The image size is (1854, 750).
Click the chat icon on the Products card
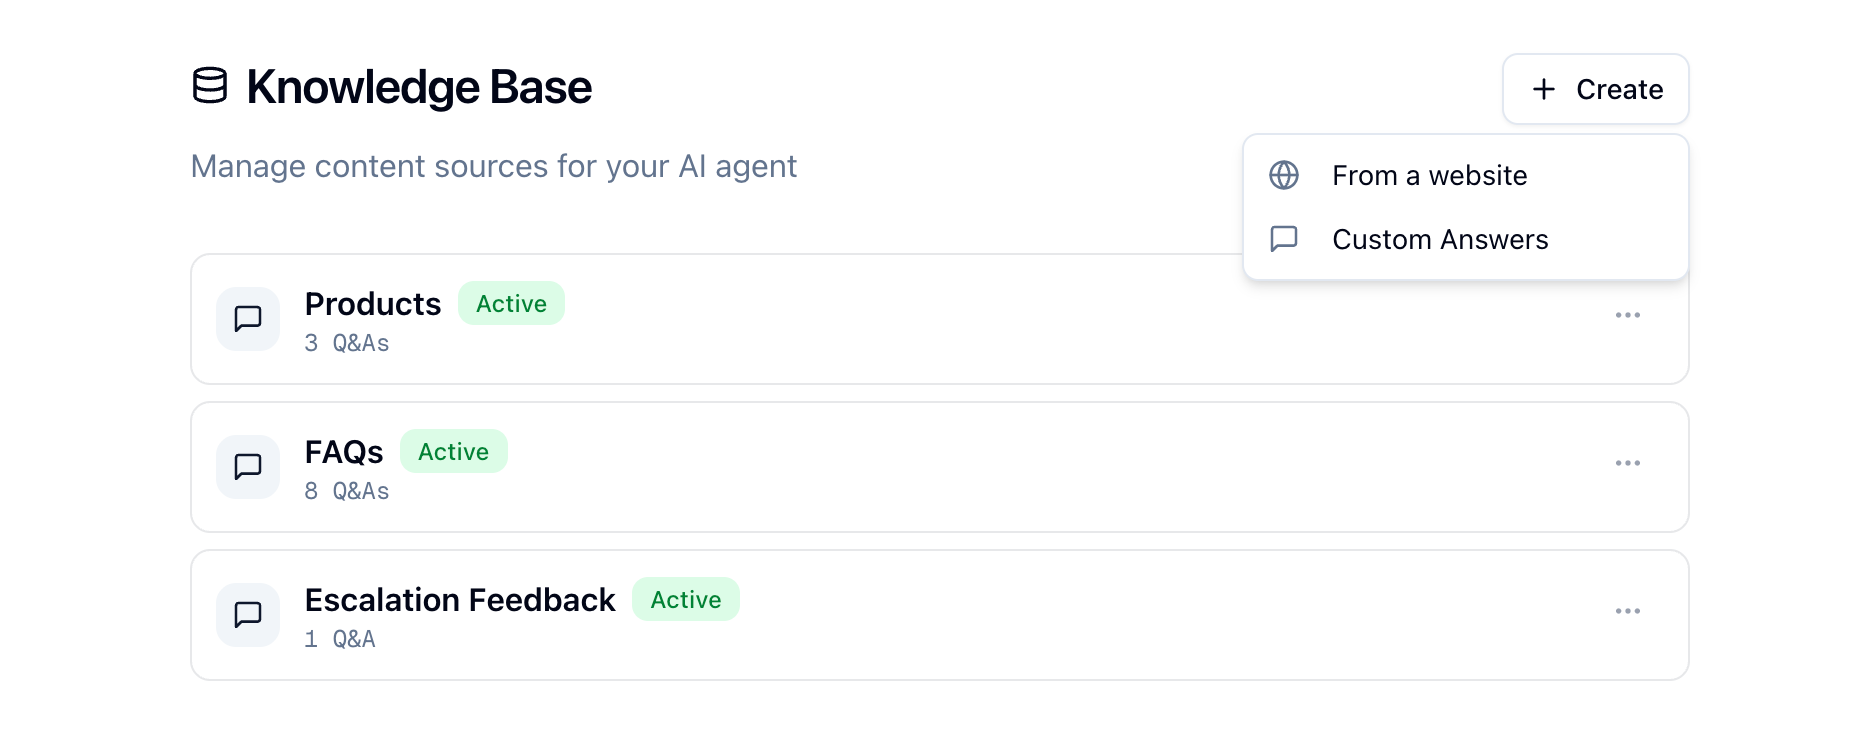coord(247,318)
